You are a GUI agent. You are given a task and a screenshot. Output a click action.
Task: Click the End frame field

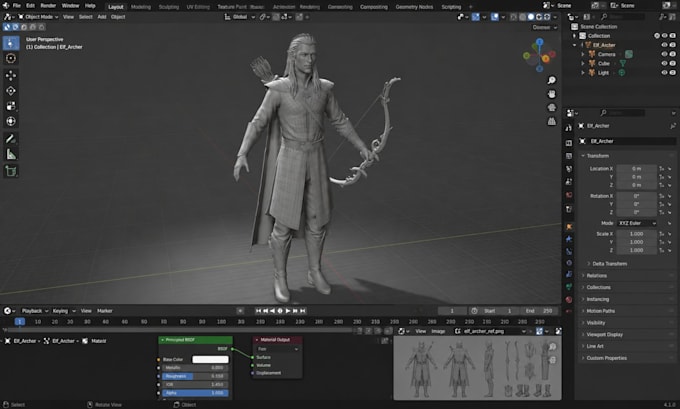click(x=540, y=311)
